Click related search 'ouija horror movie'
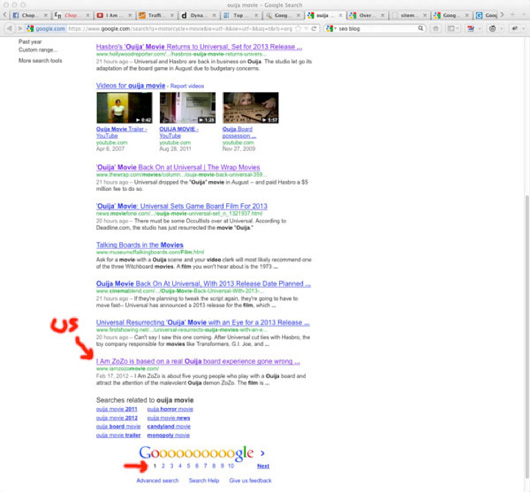Viewport: 530px width, 492px height. coord(170,409)
